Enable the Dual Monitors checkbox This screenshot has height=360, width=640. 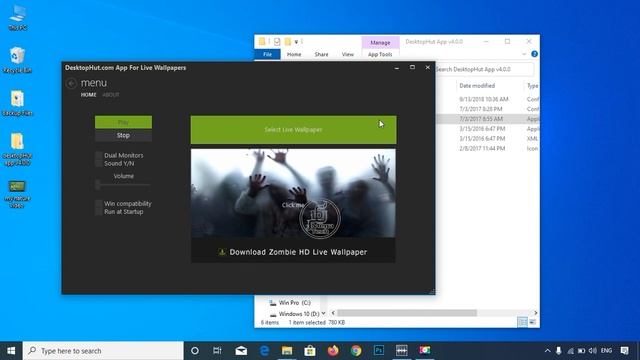click(x=98, y=156)
